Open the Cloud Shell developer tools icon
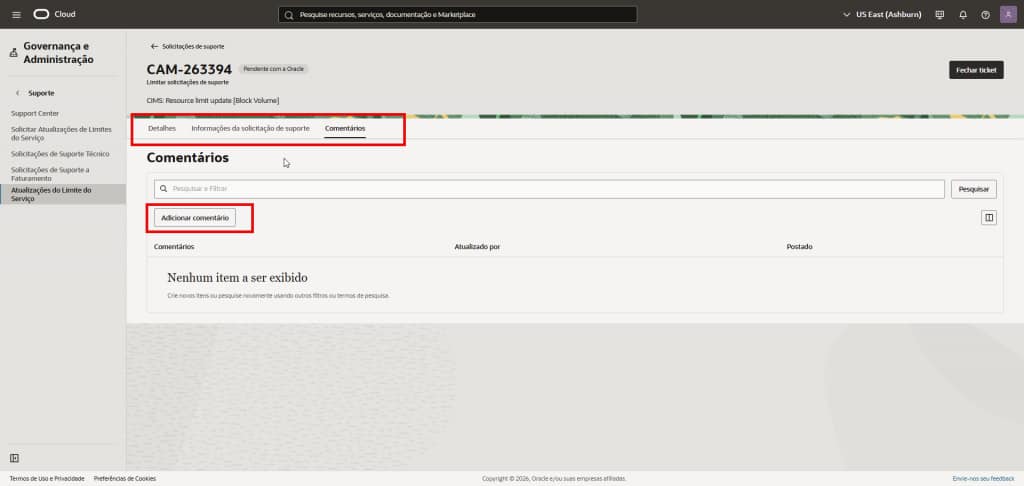The image size is (1024, 486). (940, 14)
